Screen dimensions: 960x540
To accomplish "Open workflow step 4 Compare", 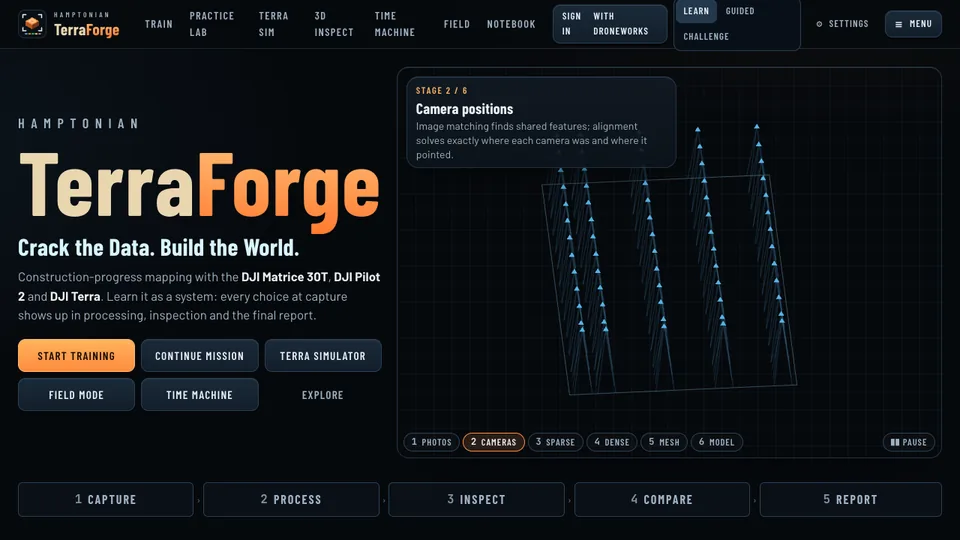I will tap(662, 500).
